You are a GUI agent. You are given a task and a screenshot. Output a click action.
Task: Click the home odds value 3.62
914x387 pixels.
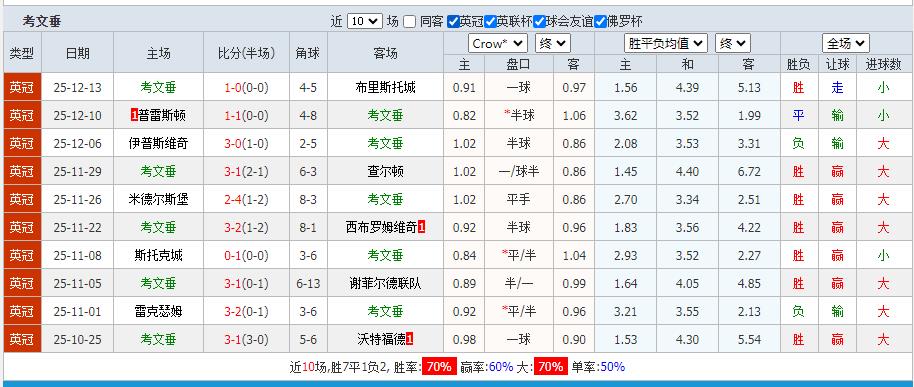[x=625, y=115]
